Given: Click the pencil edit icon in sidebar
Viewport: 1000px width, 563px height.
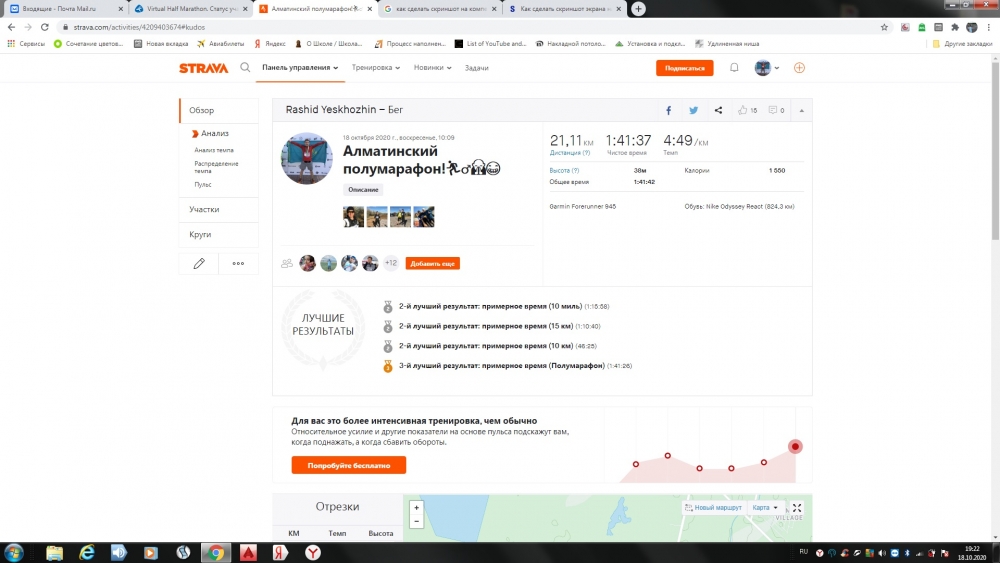Looking at the screenshot, I should point(199,263).
